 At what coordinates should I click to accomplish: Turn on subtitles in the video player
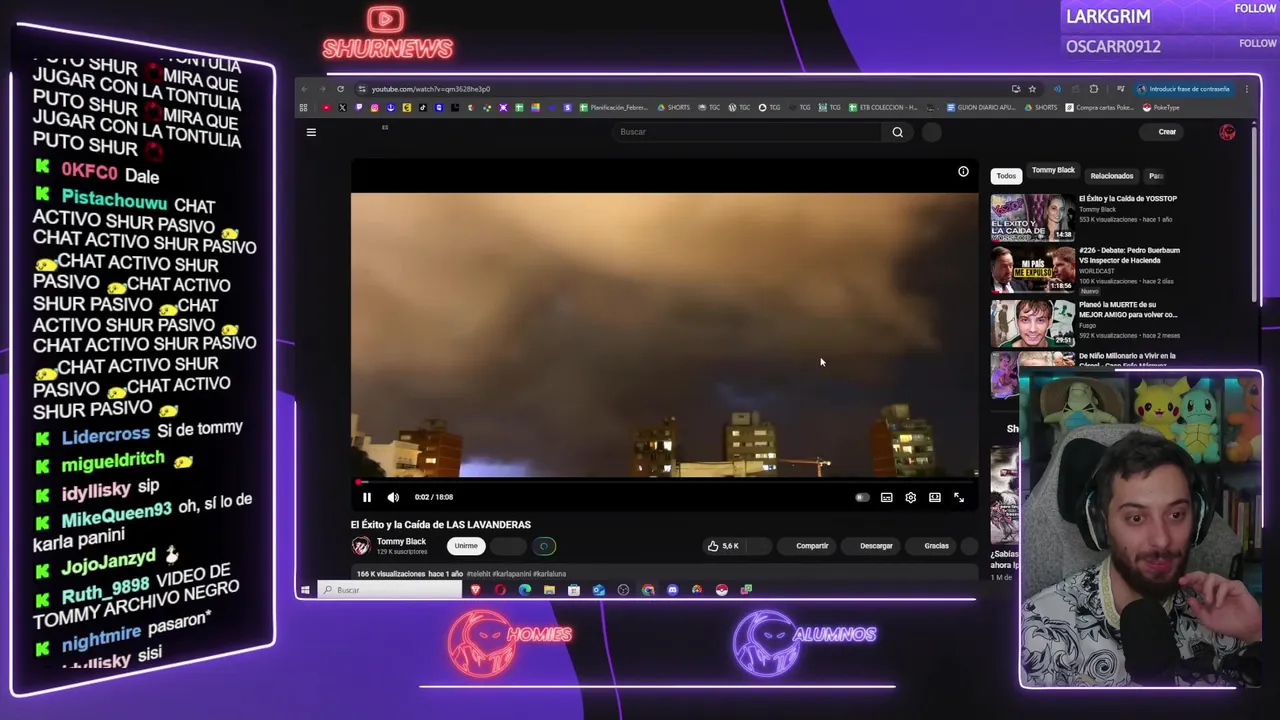886,497
